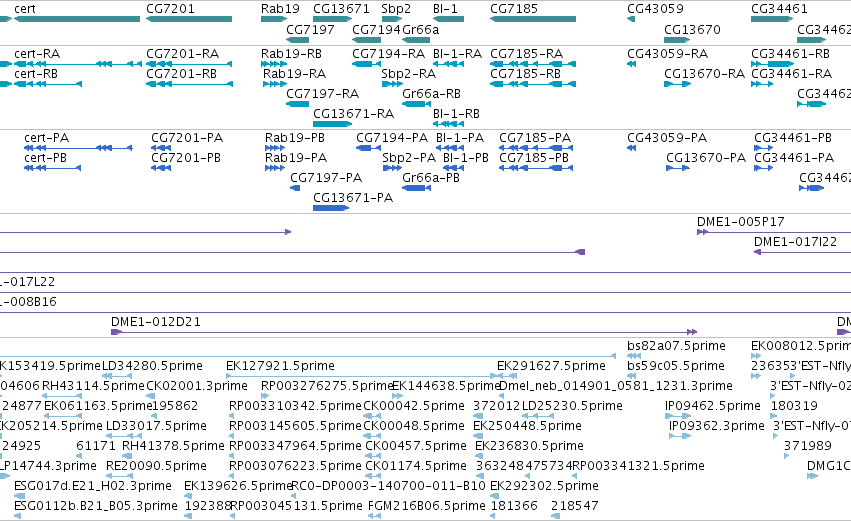Select the cert-RB transcript label
Image resolution: width=851 pixels, height=521 pixels.
[36, 73]
